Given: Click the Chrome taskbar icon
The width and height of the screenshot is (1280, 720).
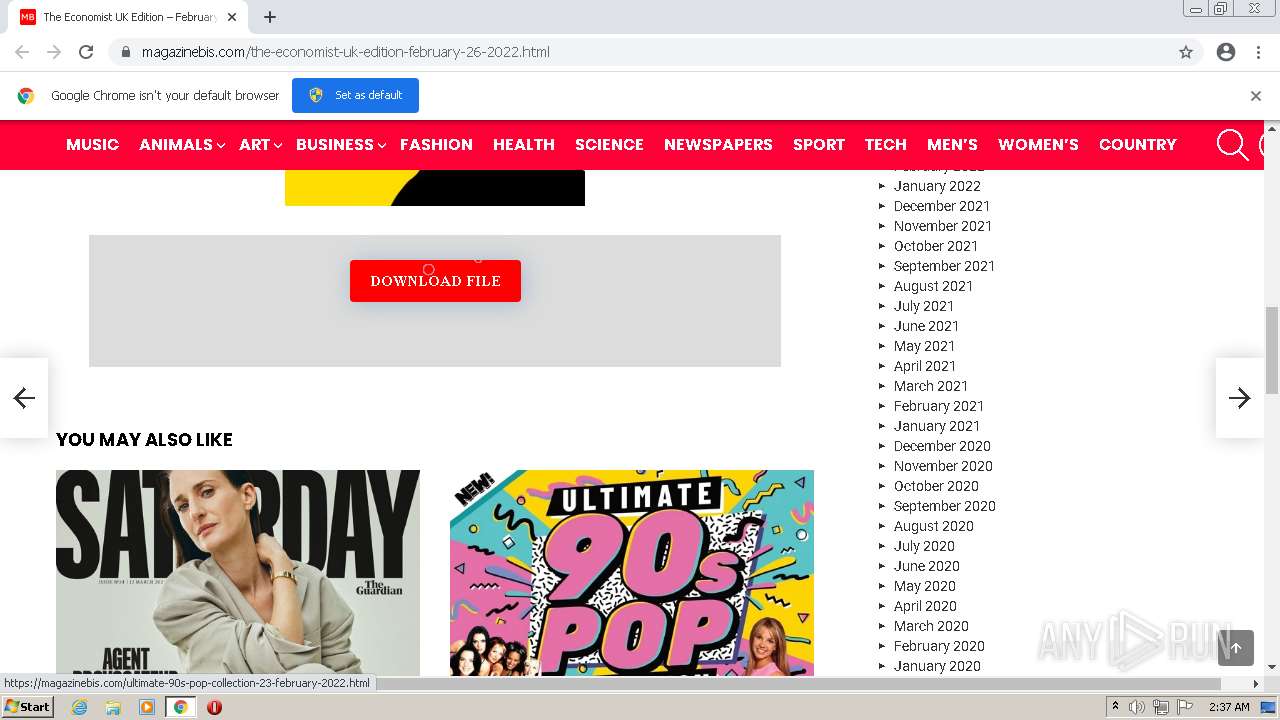Looking at the screenshot, I should coord(180,707).
